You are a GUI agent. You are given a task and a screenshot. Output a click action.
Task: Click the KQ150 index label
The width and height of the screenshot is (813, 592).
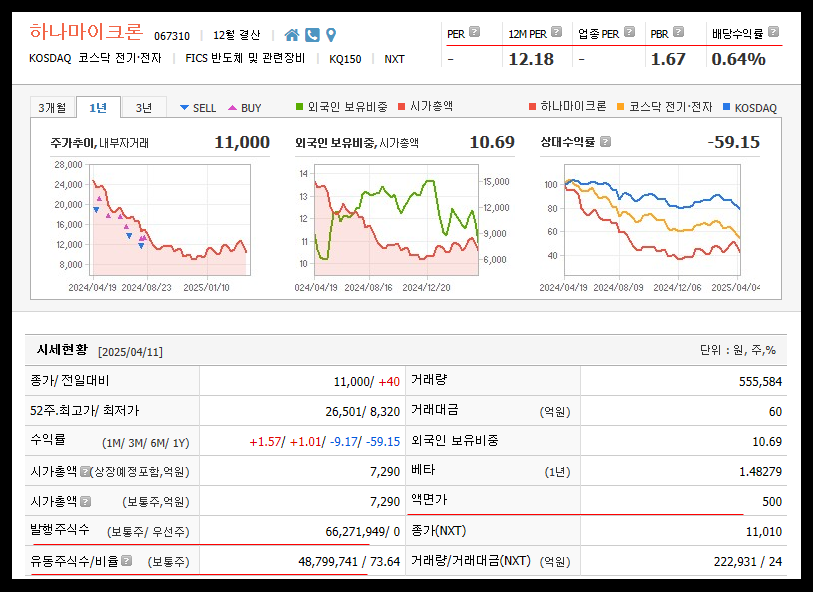pos(345,59)
